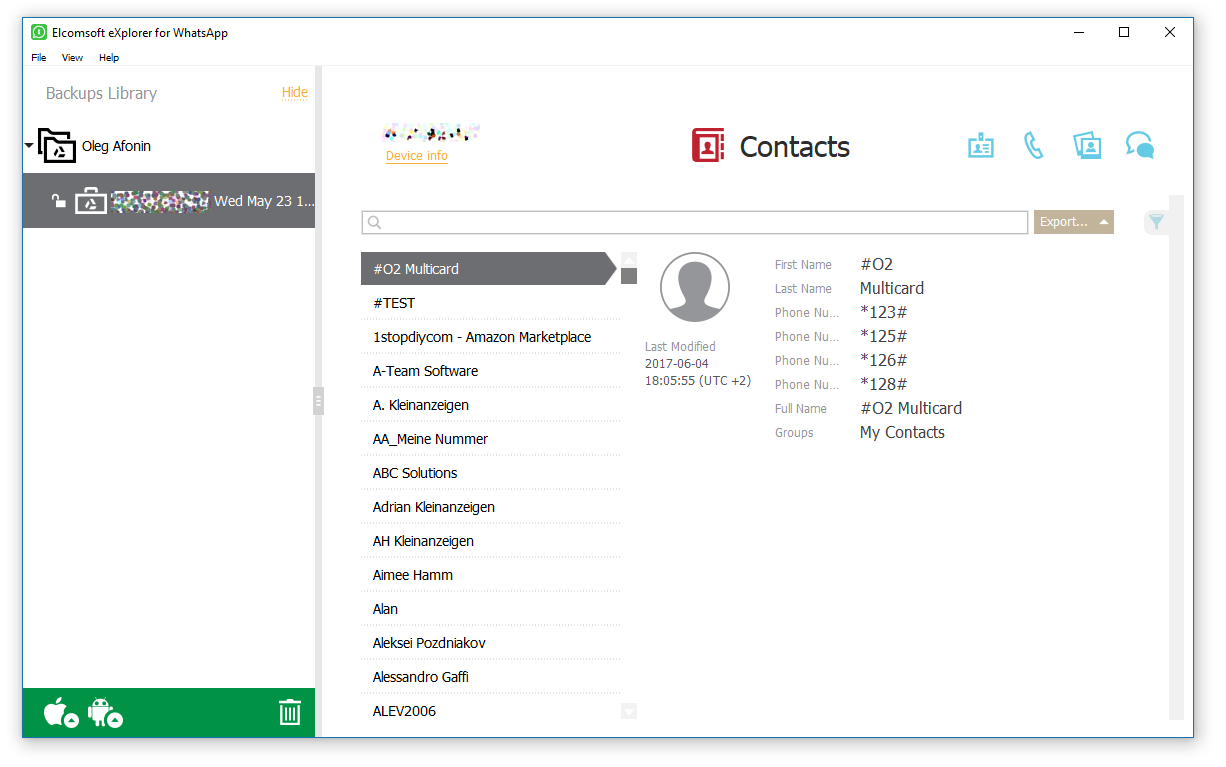Click the First Name value #O2

coord(877,264)
